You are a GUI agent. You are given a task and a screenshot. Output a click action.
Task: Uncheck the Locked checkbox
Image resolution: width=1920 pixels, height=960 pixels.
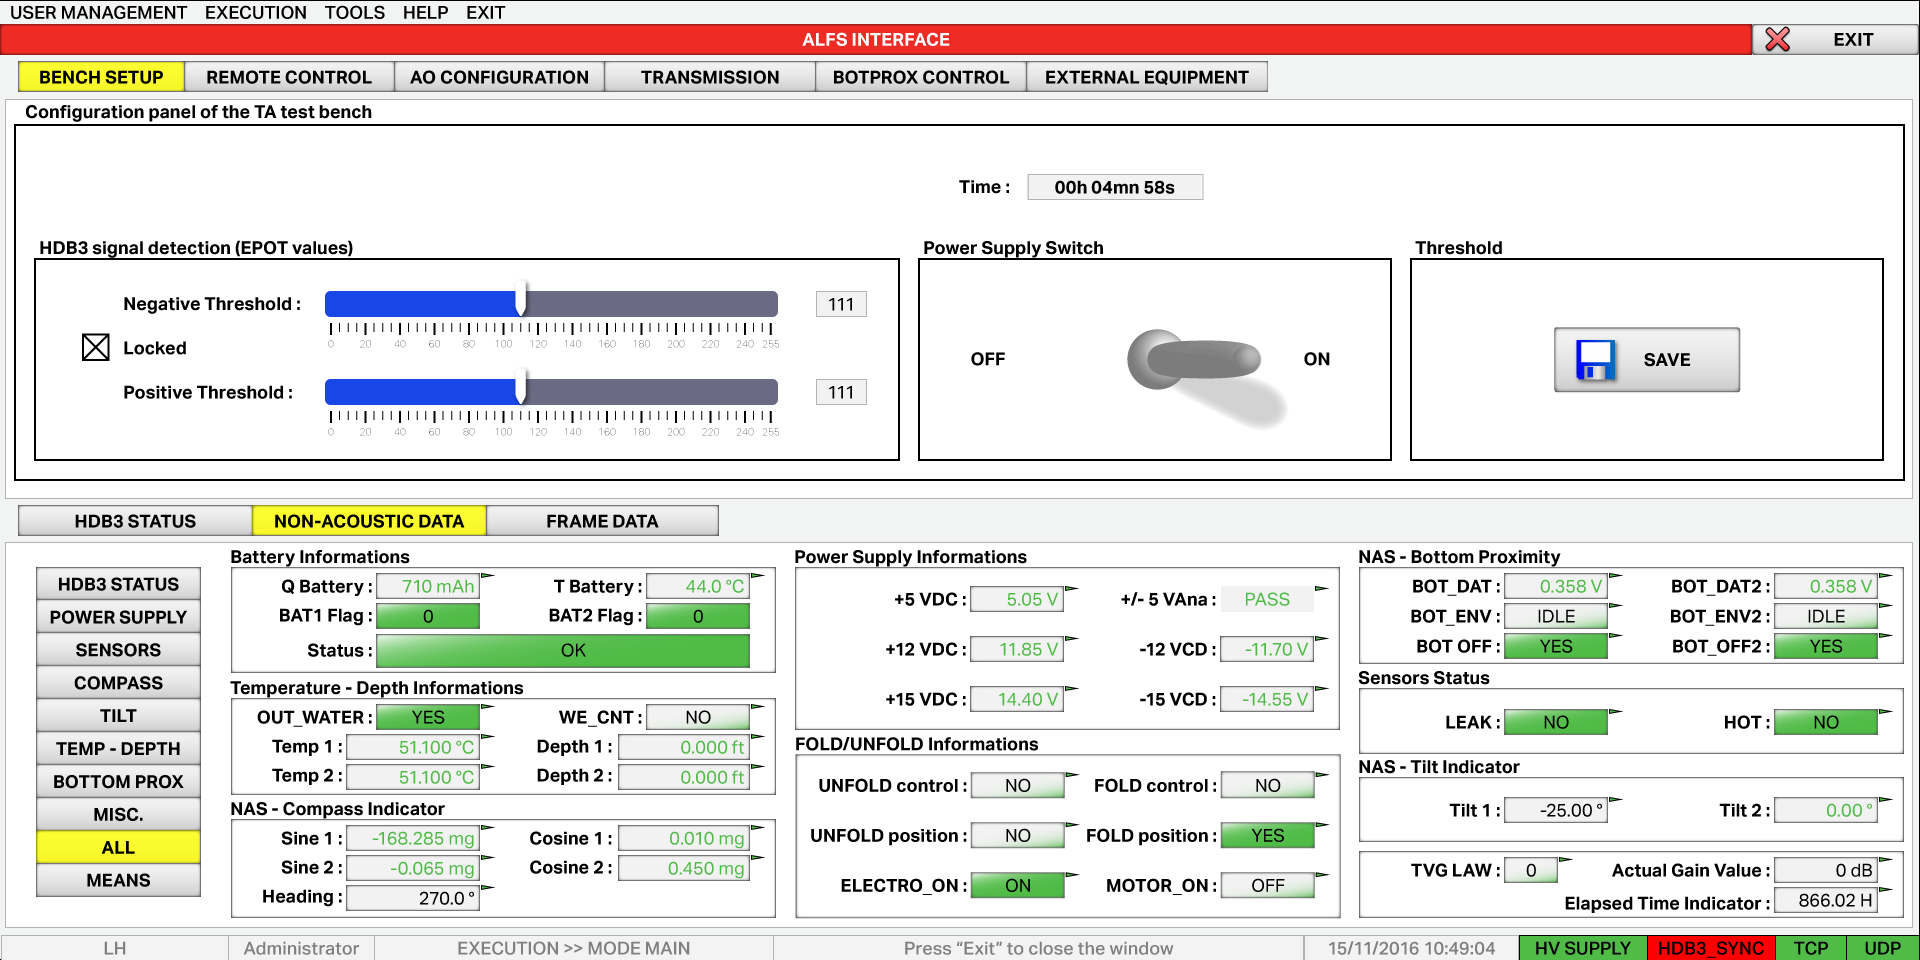point(95,347)
